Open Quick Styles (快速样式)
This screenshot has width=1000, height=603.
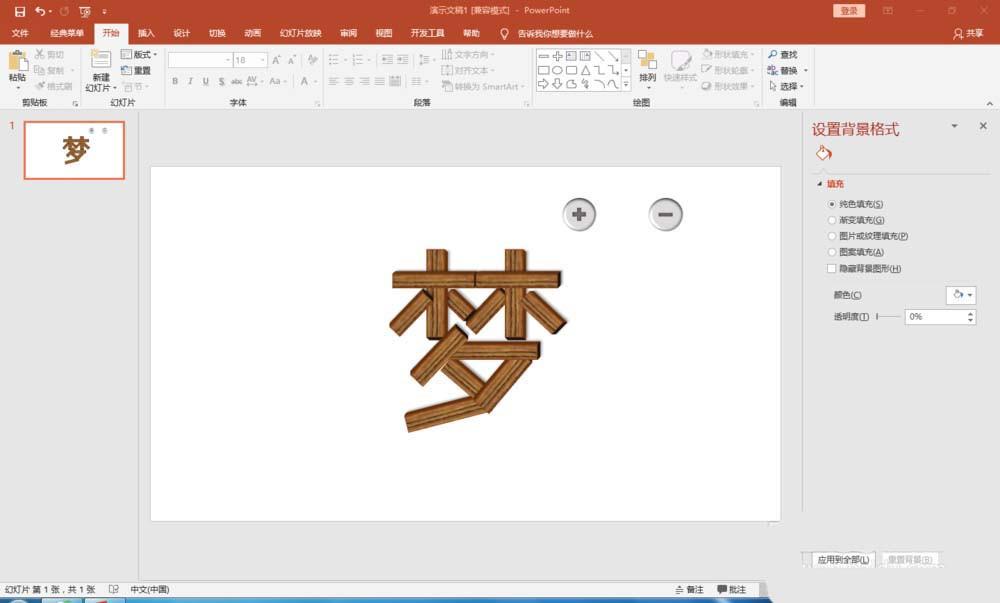pos(681,70)
